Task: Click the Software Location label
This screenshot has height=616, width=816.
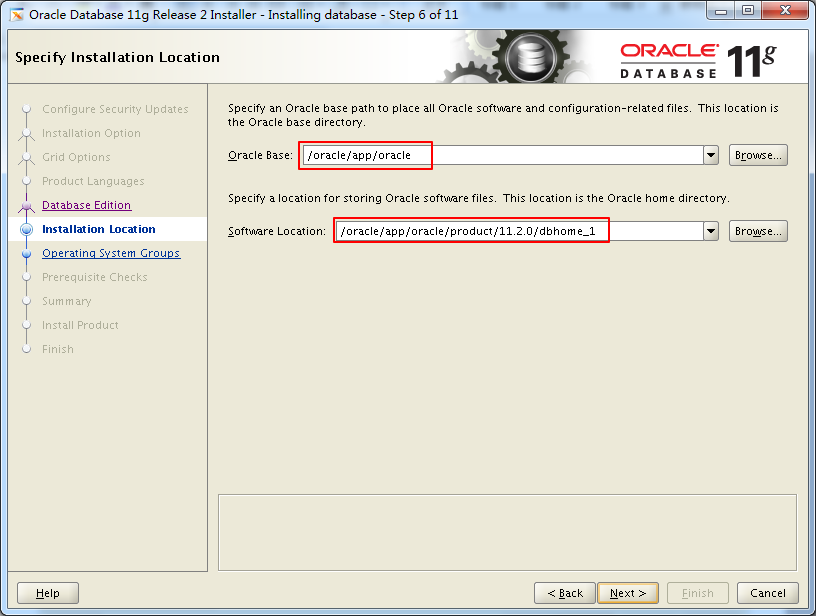Action: click(x=277, y=231)
